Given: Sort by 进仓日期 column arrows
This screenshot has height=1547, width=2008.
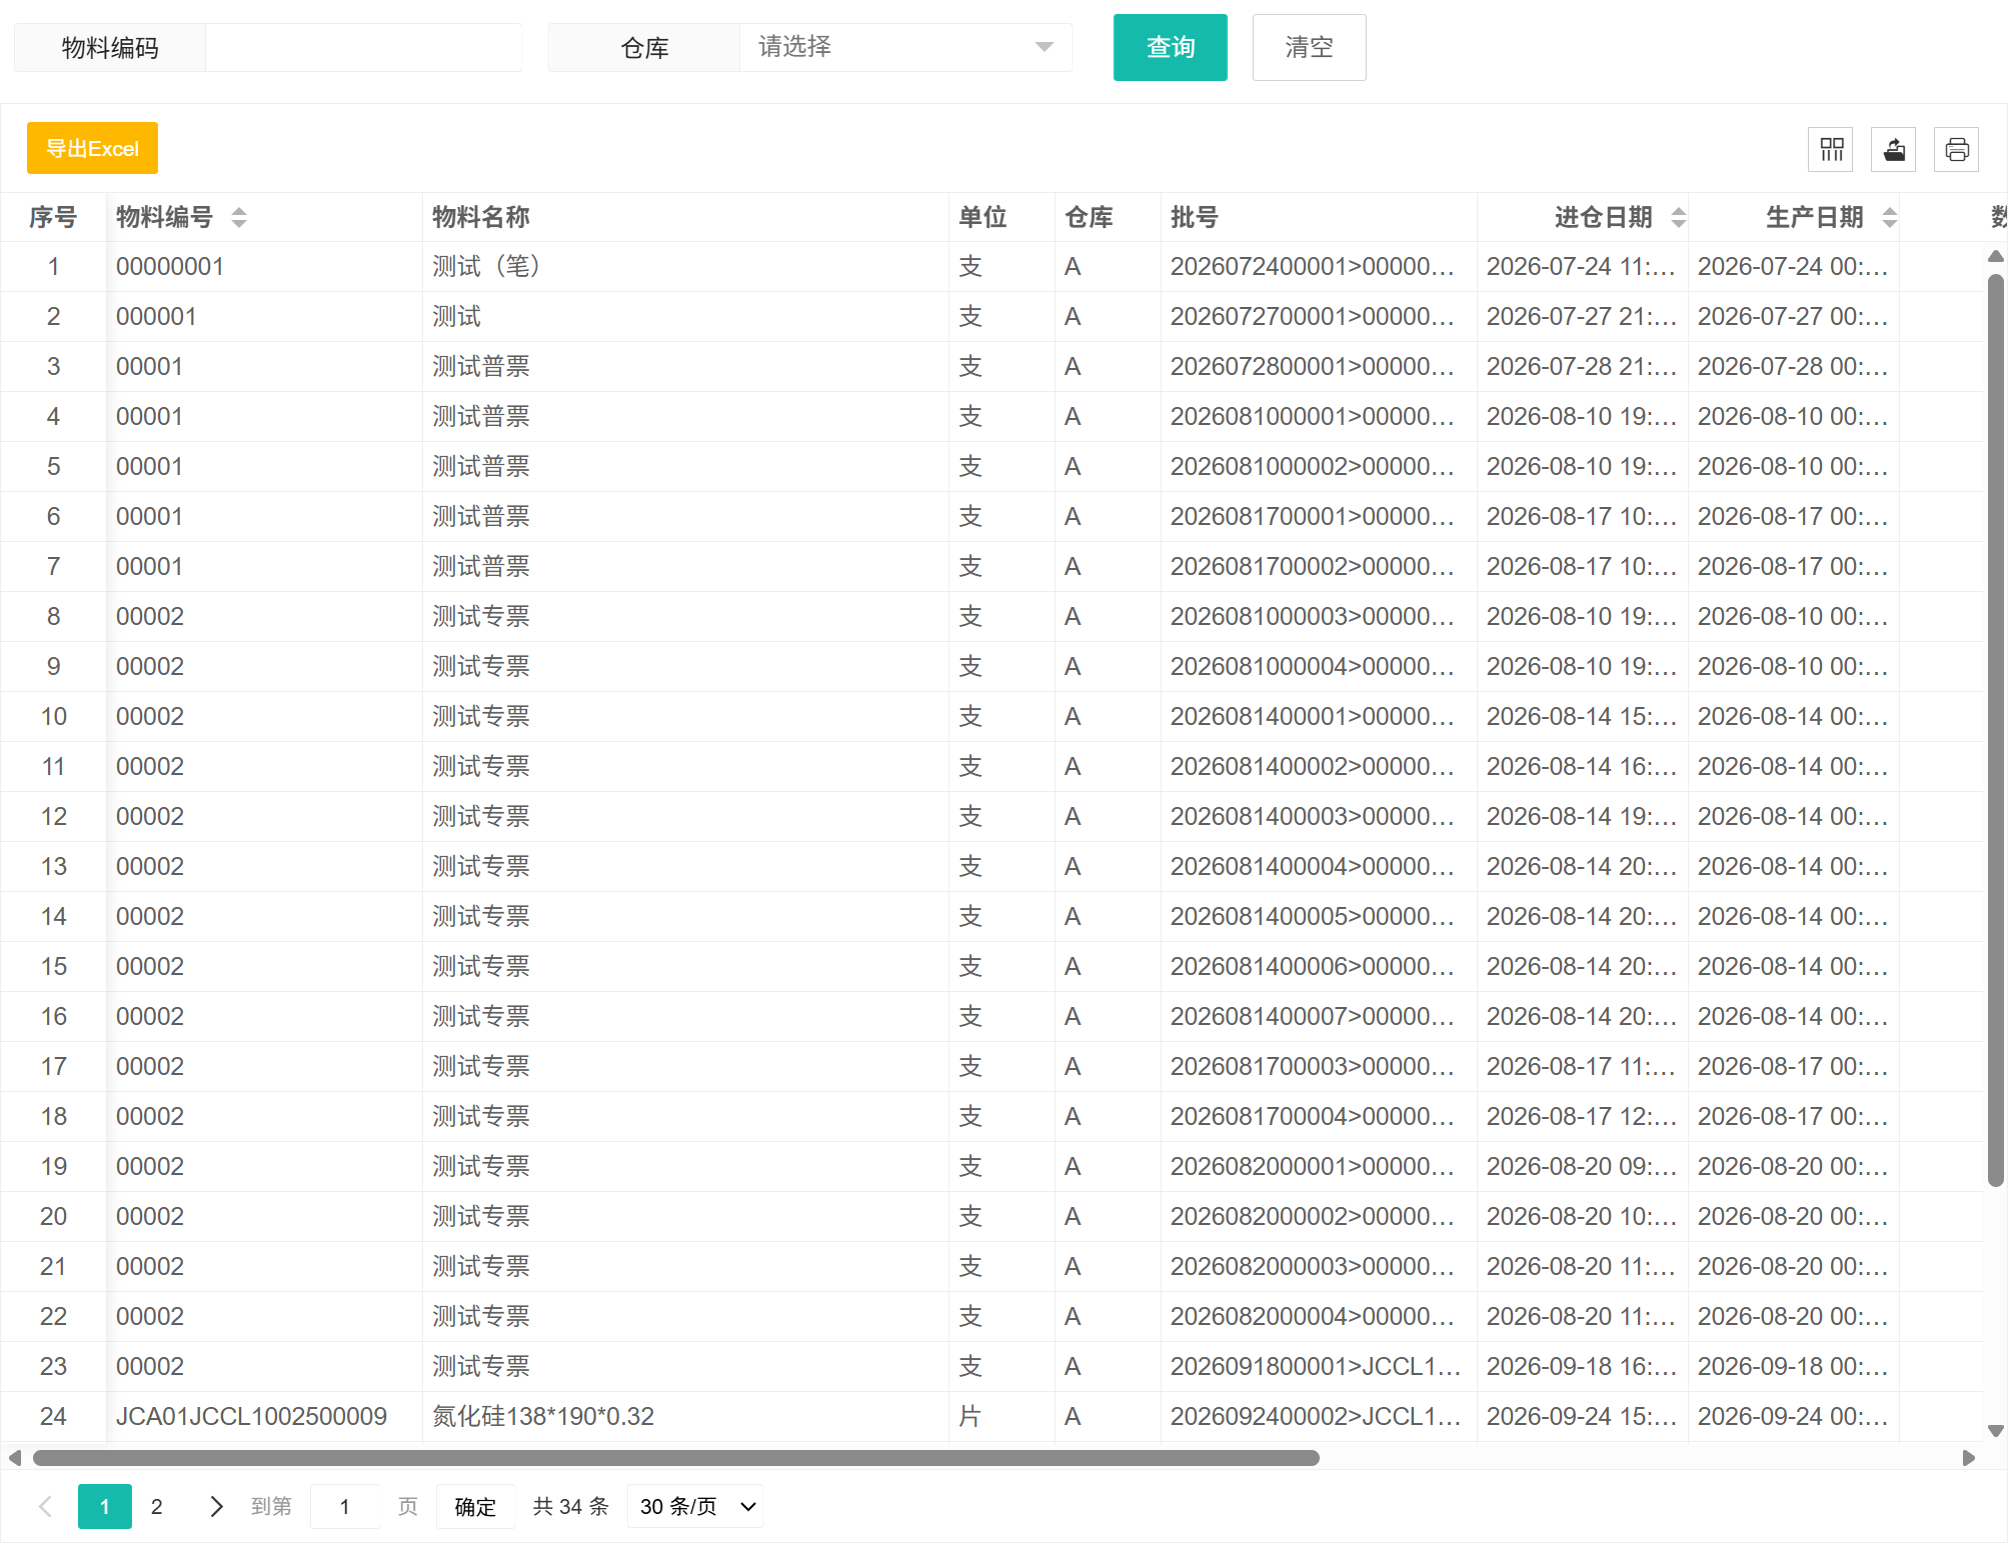Looking at the screenshot, I should (1679, 217).
